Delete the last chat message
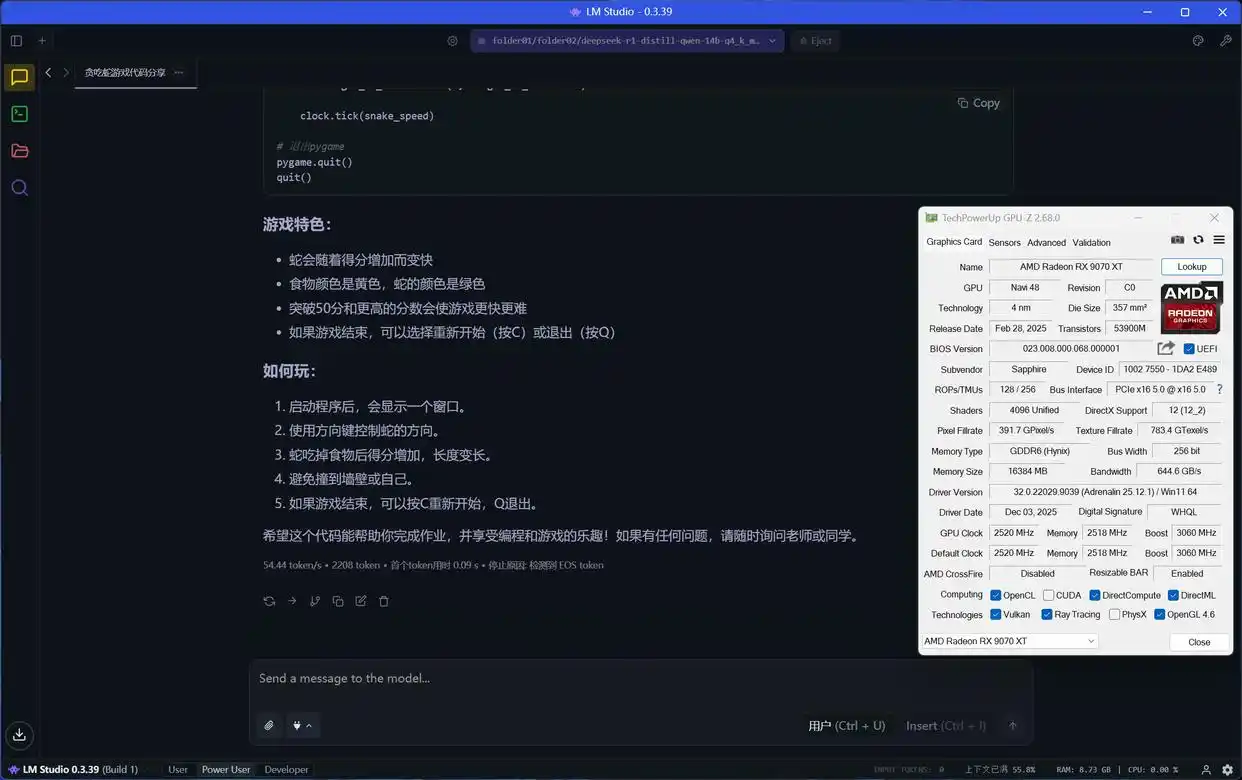Image resolution: width=1242 pixels, height=780 pixels. [x=384, y=600]
